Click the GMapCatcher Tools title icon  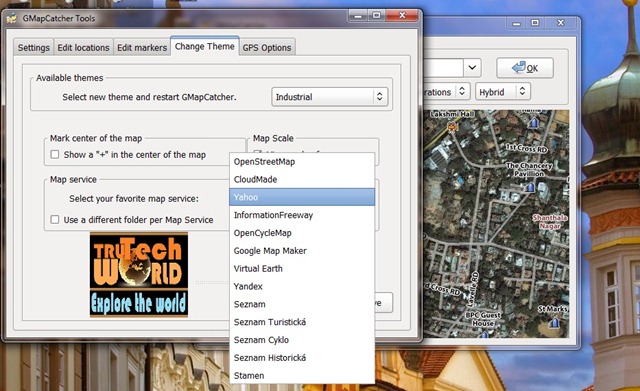(x=12, y=18)
